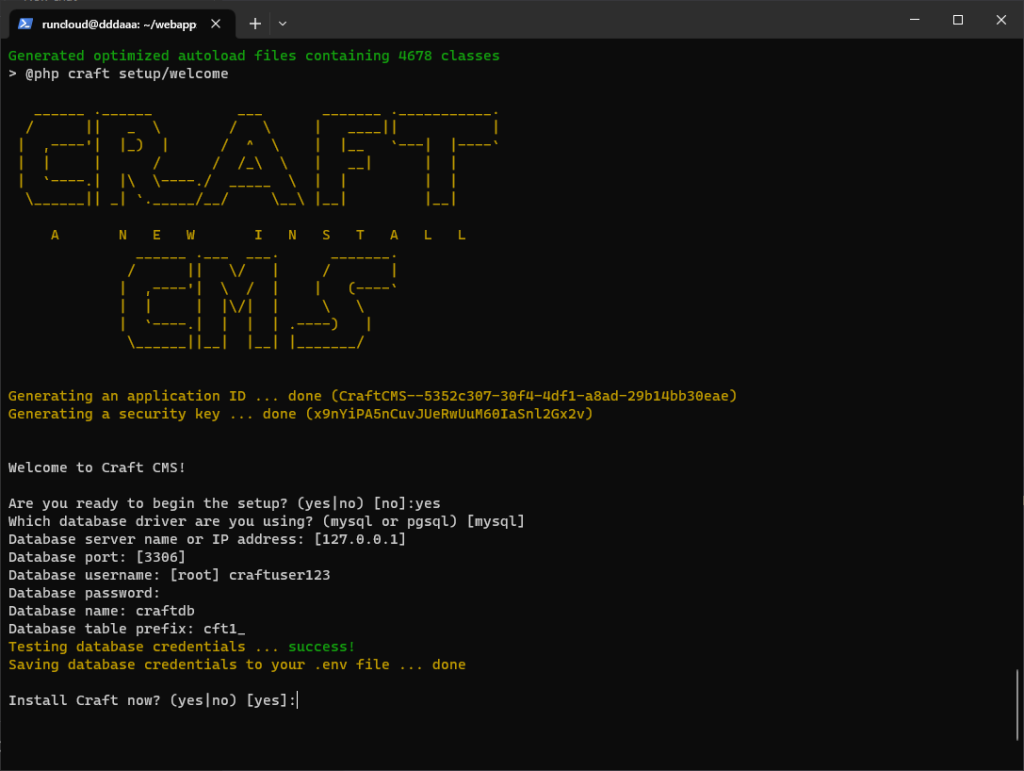Screen dimensions: 1024x771
Task: Minimize the terminal window
Action: [914, 20]
